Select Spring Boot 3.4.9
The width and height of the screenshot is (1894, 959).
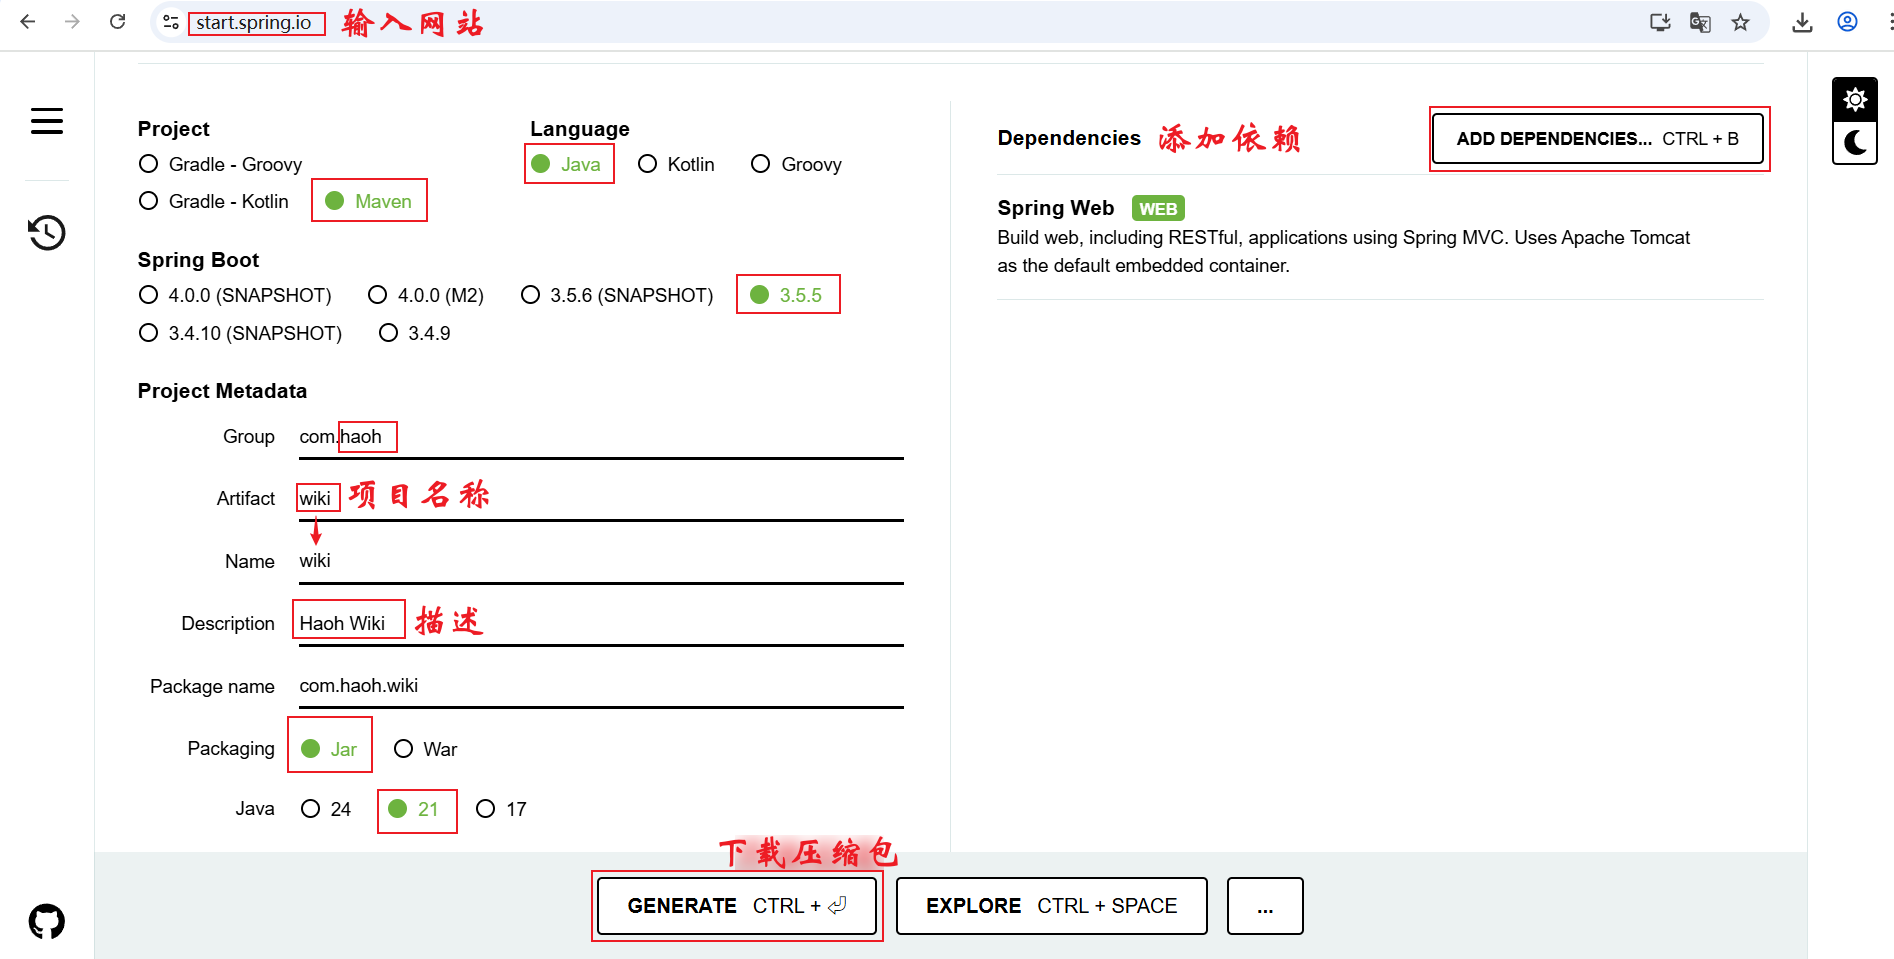(x=389, y=333)
